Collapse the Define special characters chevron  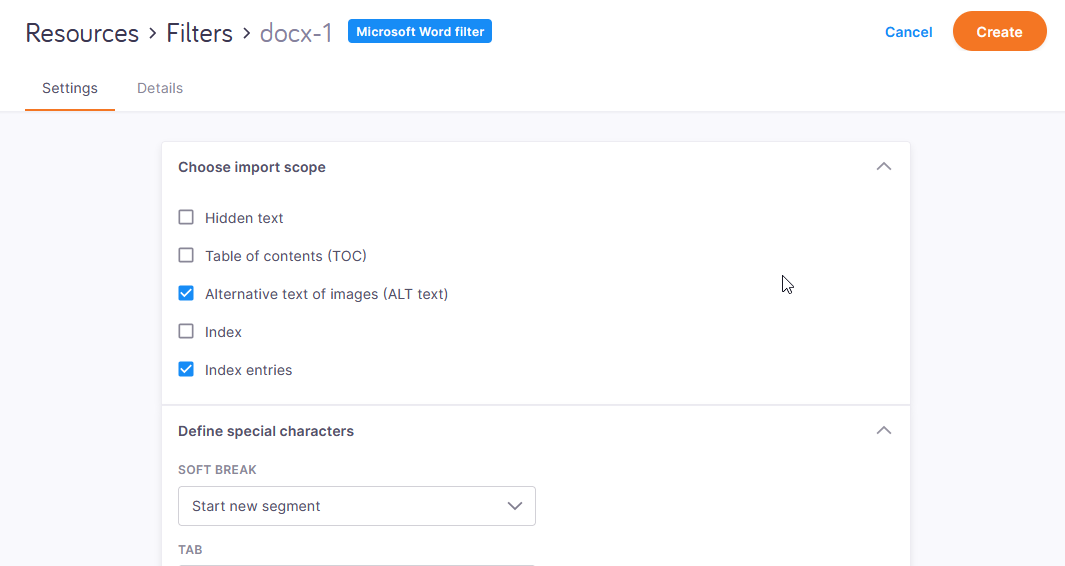[883, 431]
